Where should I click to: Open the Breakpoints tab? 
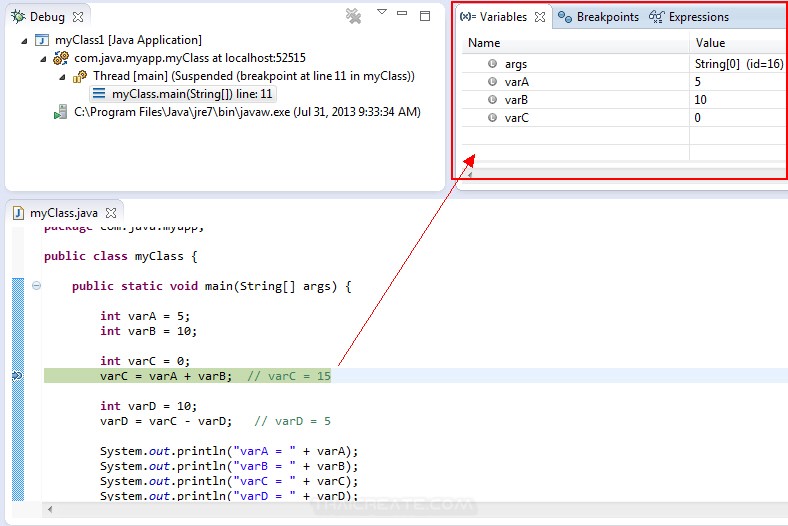[608, 17]
